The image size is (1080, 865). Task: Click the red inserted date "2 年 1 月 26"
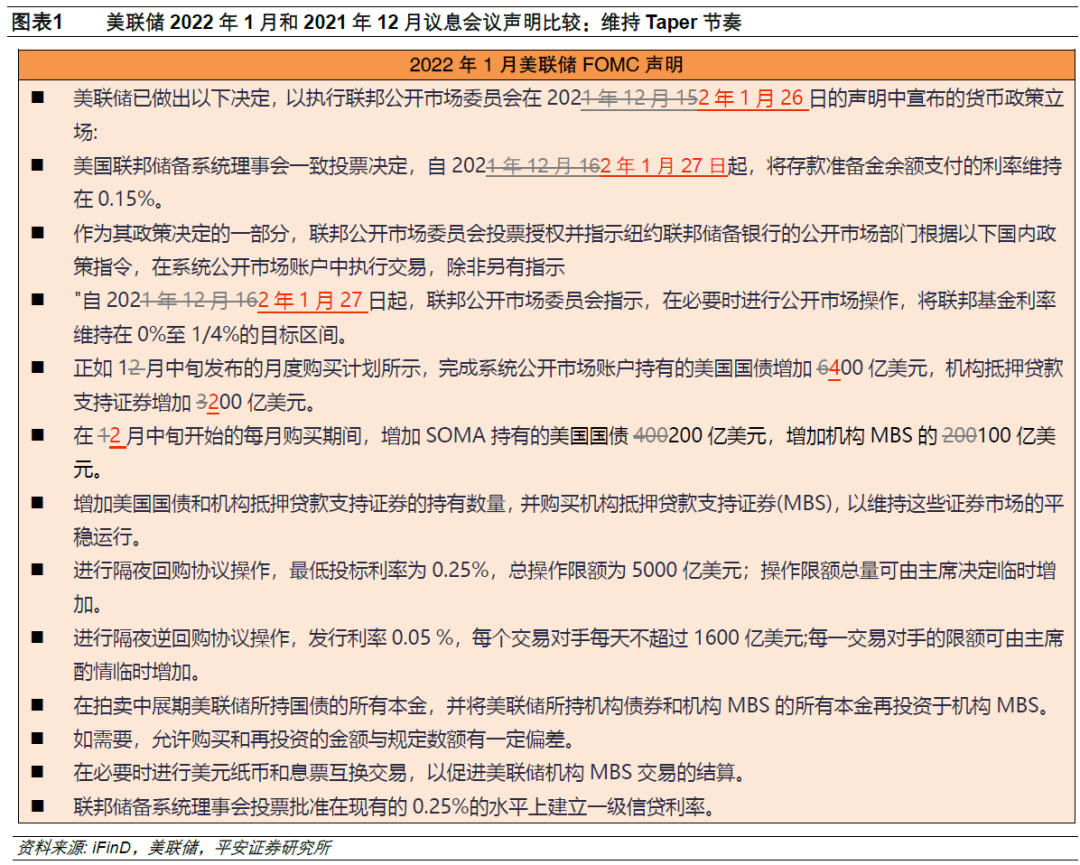click(x=751, y=98)
